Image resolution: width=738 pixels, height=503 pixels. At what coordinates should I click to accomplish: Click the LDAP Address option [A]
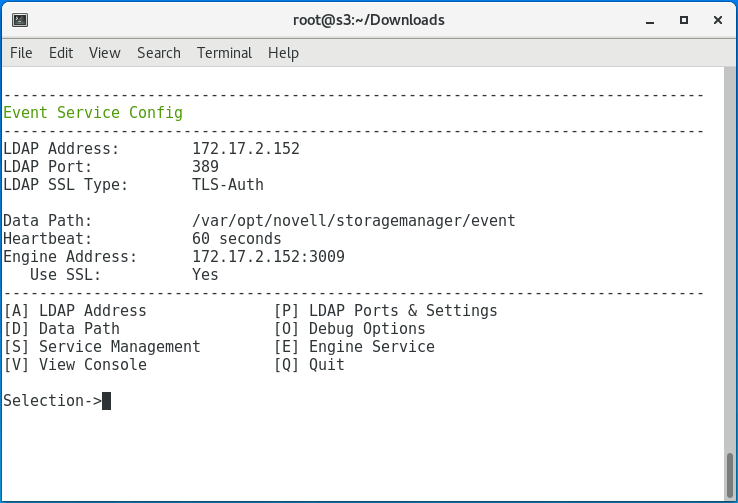pyautogui.click(x=75, y=311)
